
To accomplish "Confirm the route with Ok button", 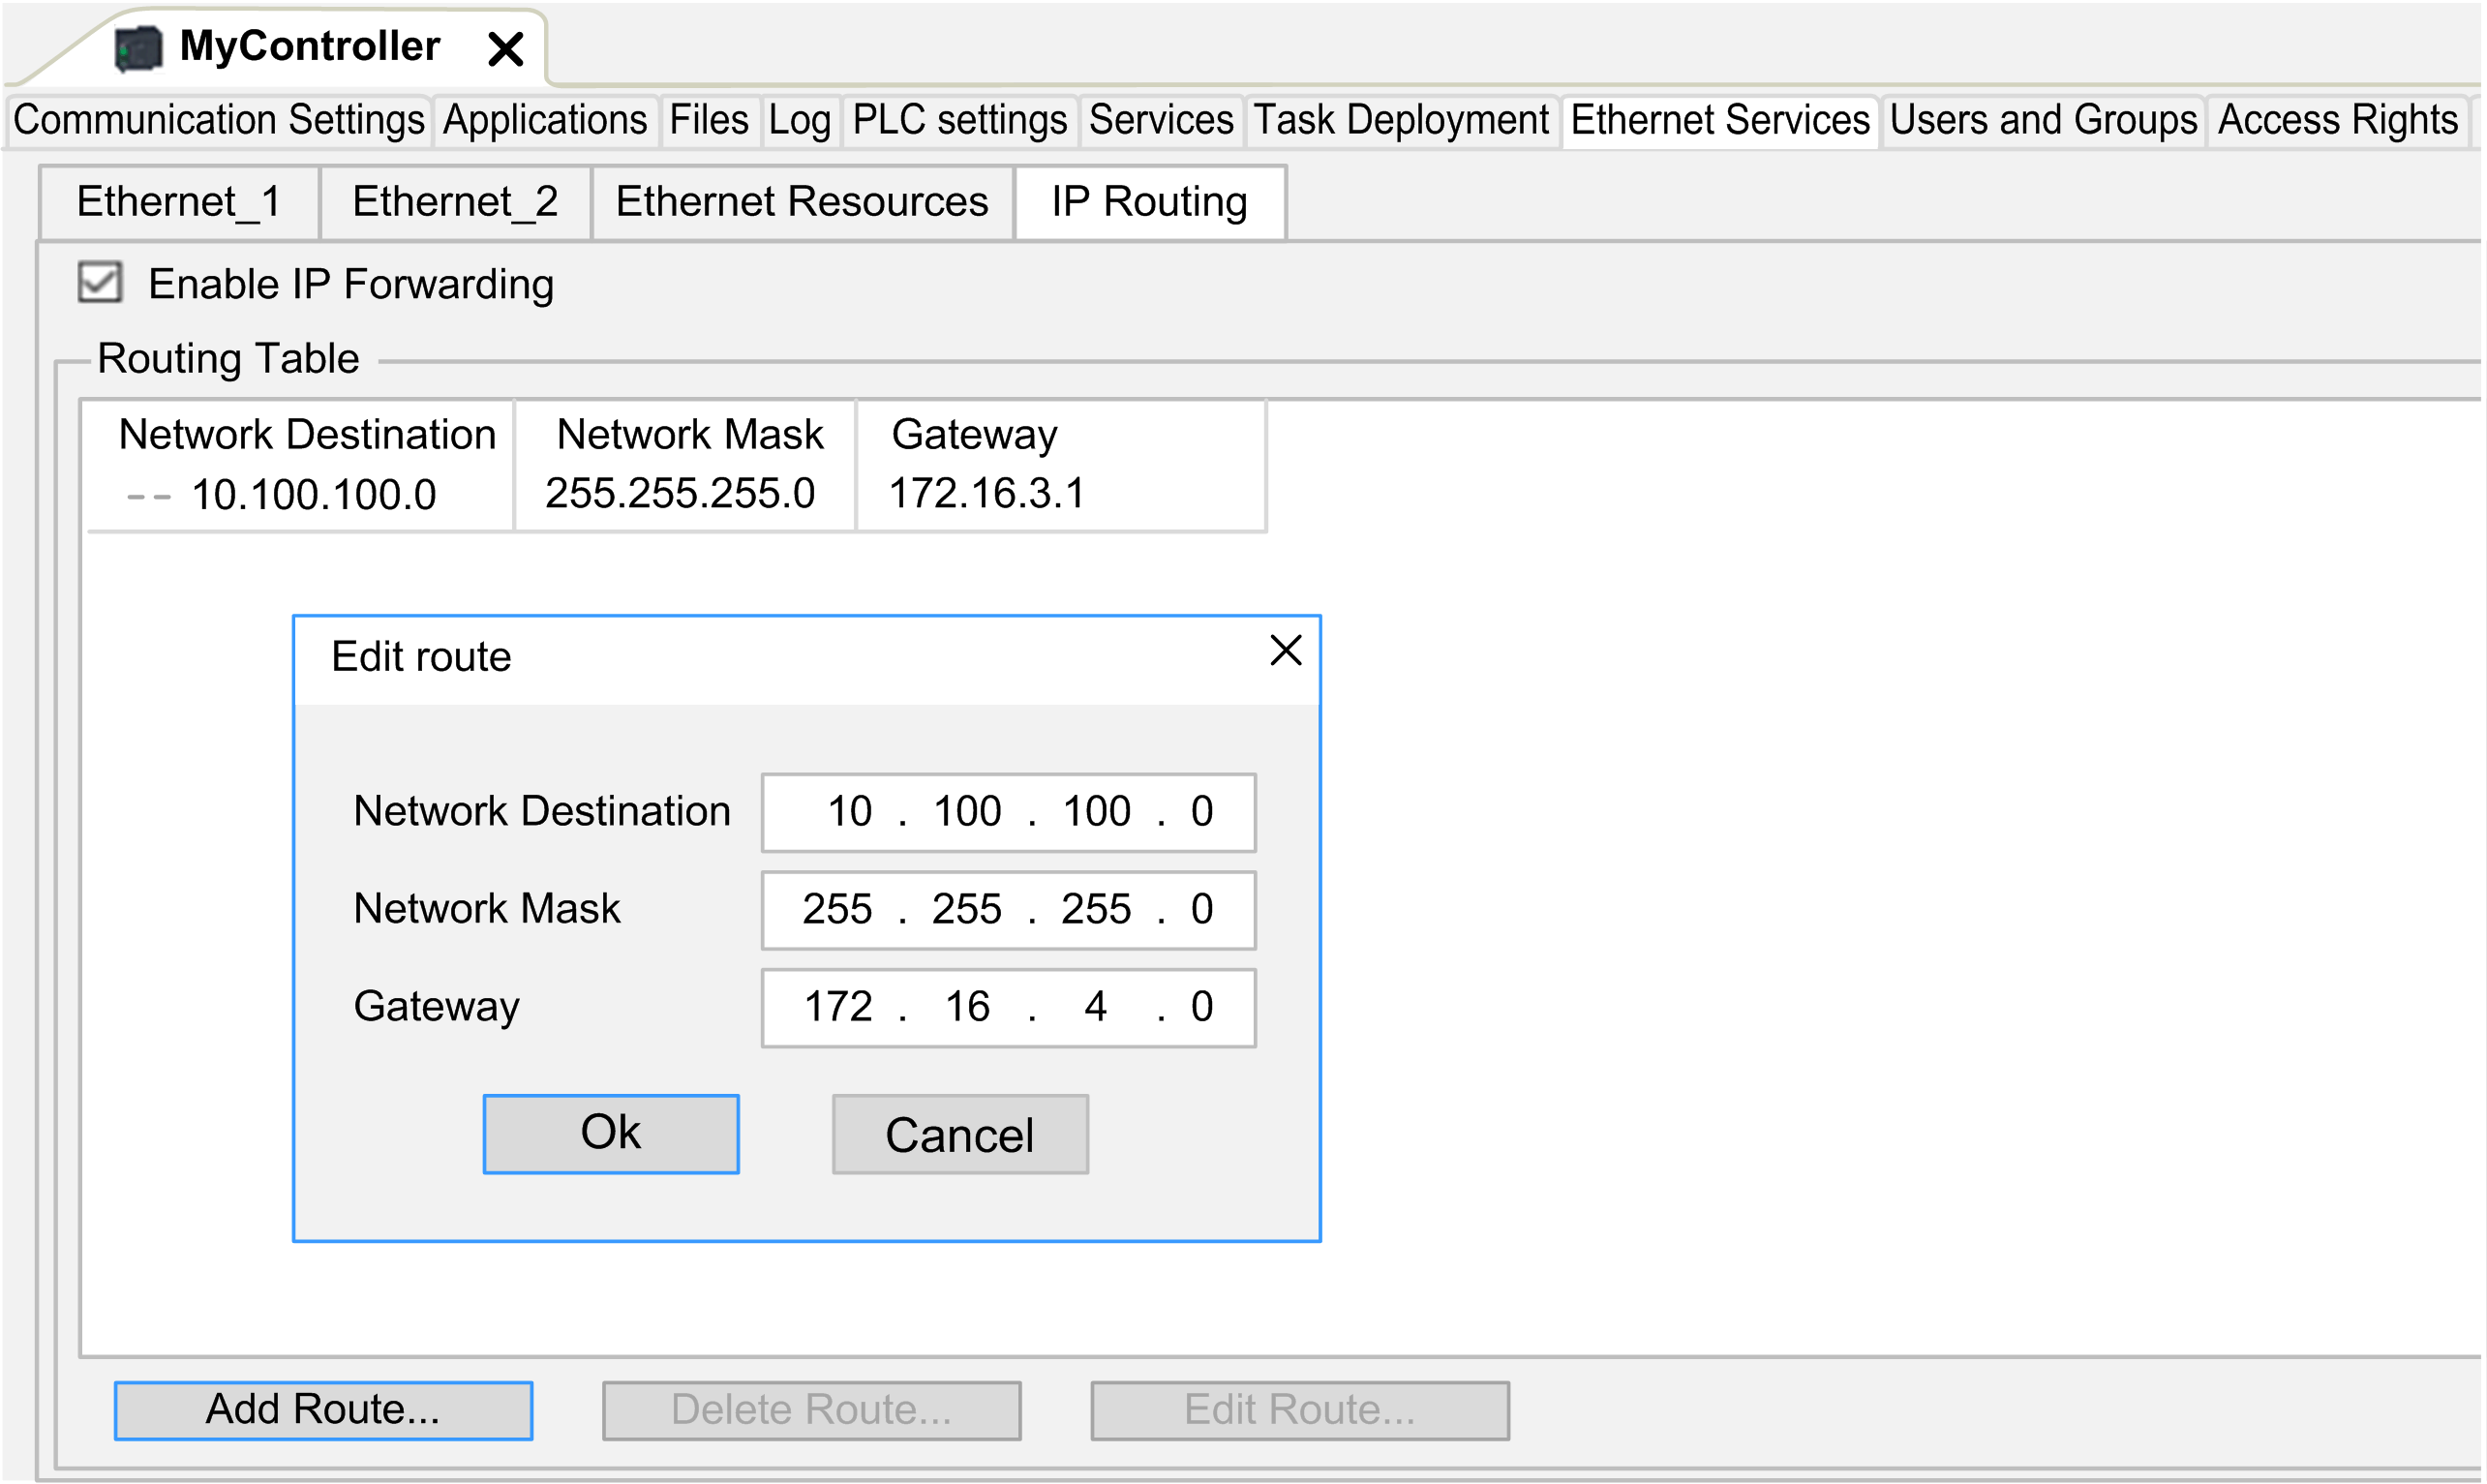I will [x=610, y=1133].
